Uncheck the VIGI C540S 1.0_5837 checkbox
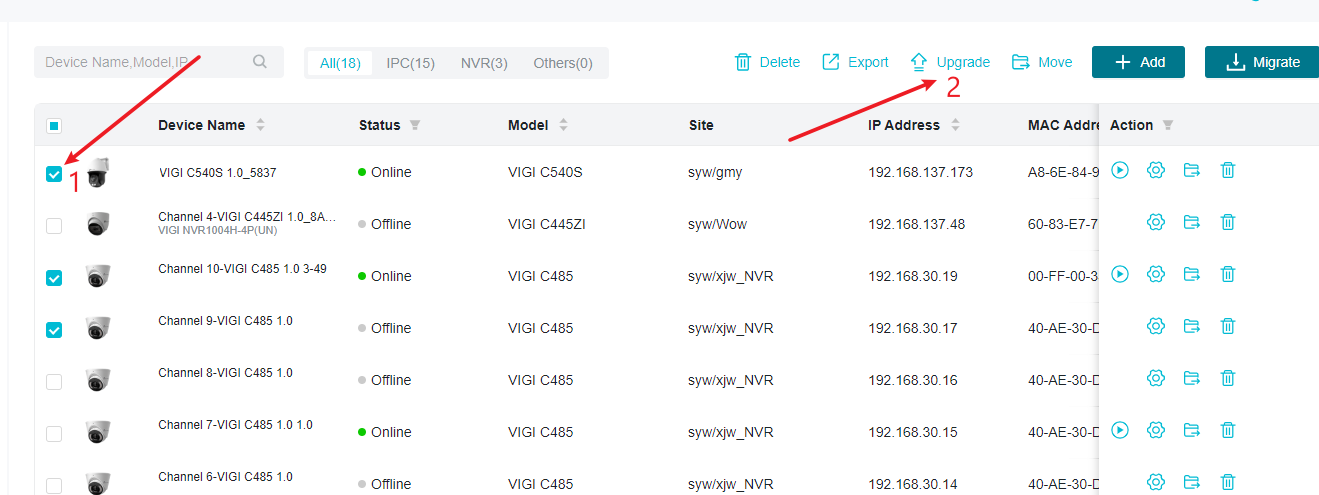 point(54,174)
